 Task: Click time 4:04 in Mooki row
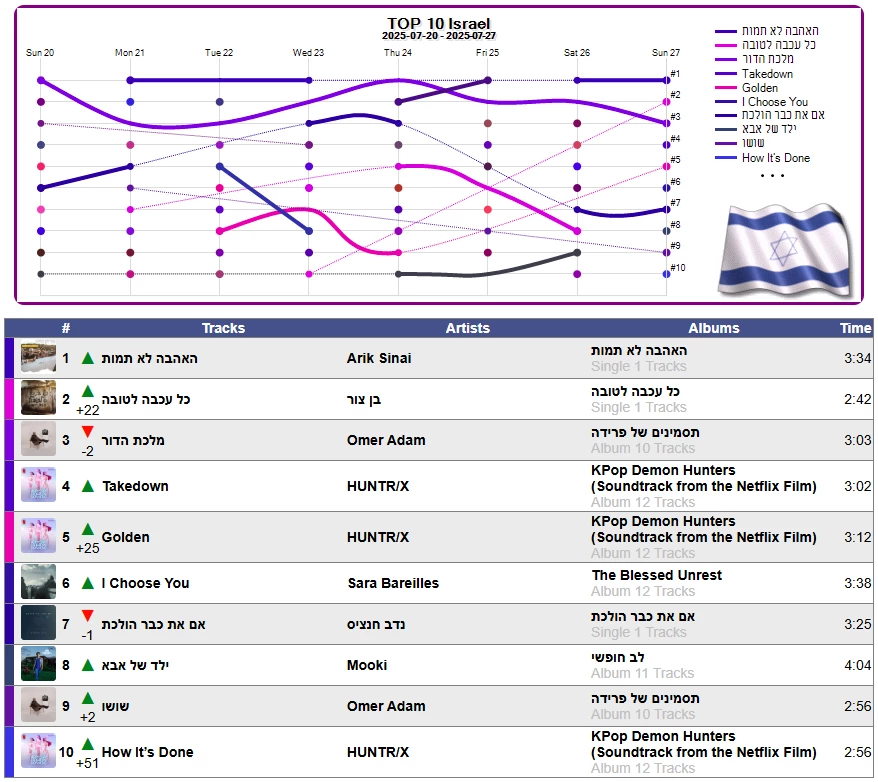coord(857,665)
